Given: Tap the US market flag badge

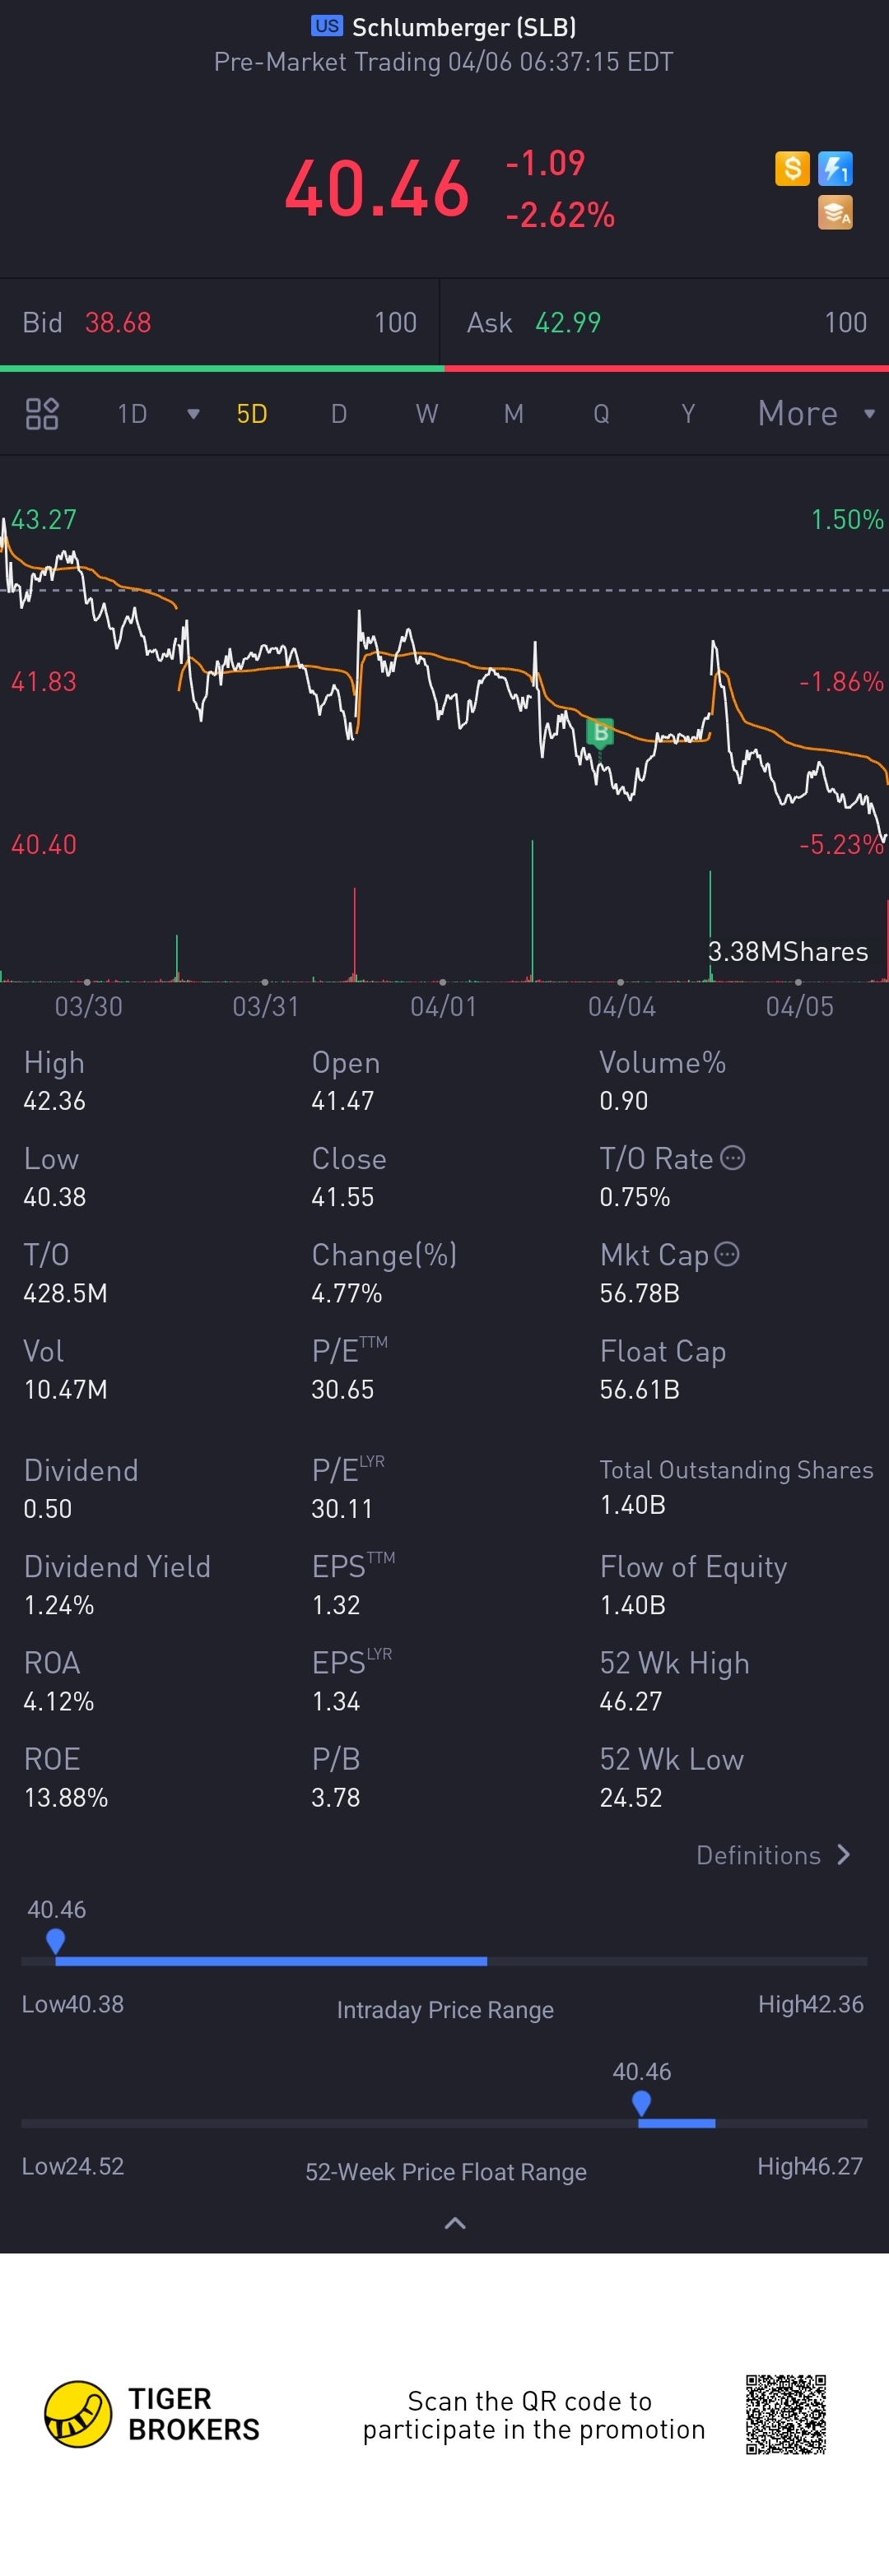Looking at the screenshot, I should pos(326,26).
